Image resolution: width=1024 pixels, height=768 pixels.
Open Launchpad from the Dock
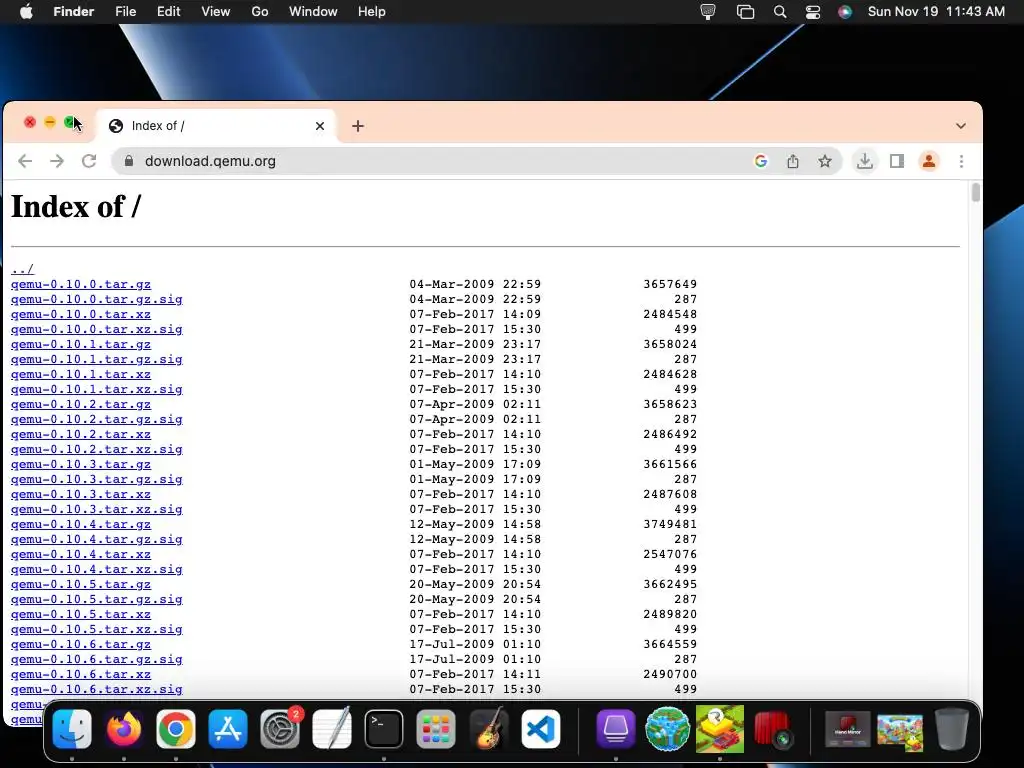(436, 729)
